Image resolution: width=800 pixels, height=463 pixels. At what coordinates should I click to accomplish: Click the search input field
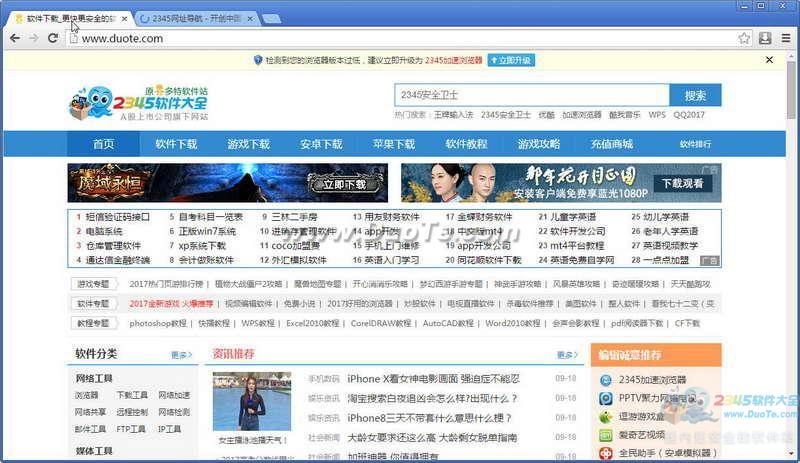(x=531, y=95)
